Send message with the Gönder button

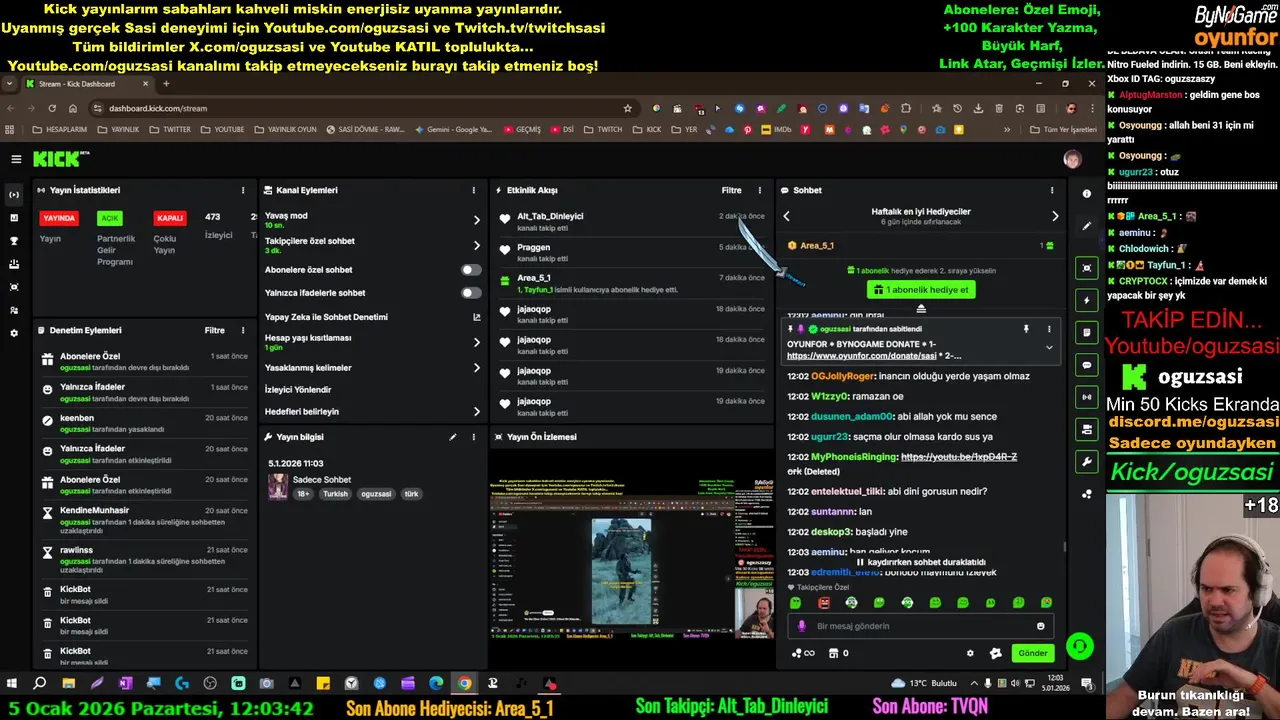click(x=1033, y=653)
